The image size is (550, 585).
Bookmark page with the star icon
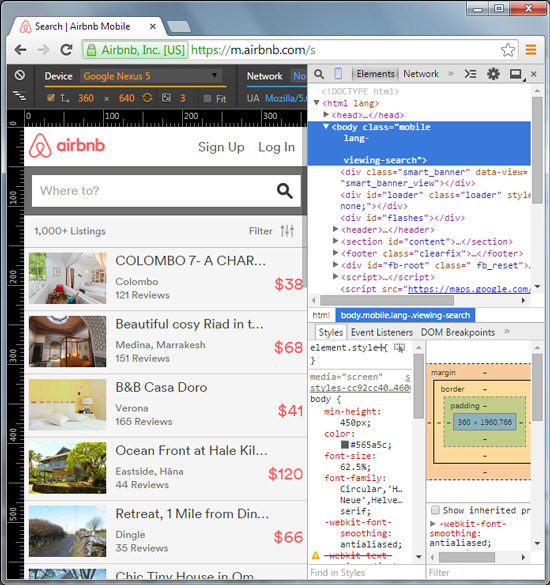[508, 50]
